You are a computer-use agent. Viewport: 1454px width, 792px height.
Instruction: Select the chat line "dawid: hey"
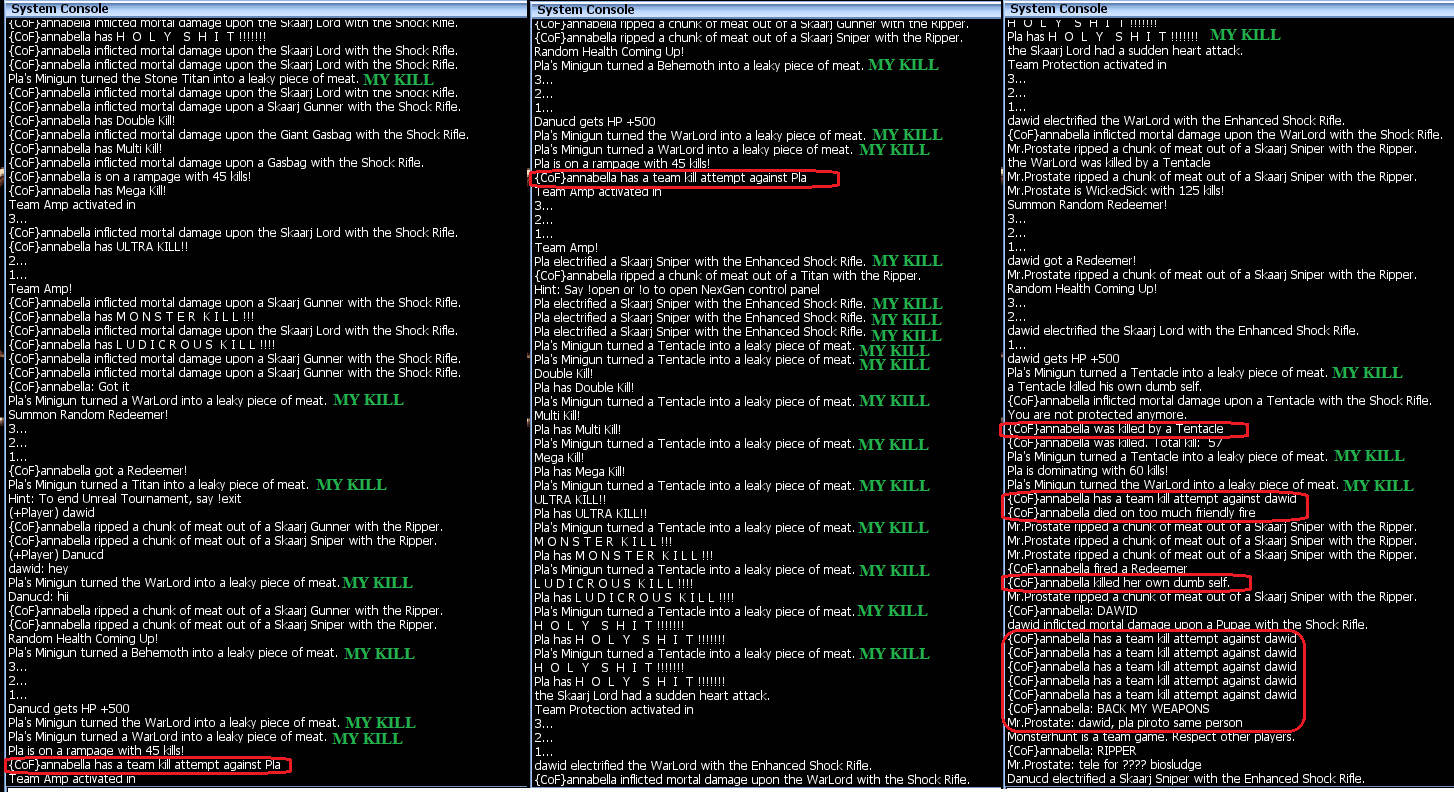tap(38, 568)
